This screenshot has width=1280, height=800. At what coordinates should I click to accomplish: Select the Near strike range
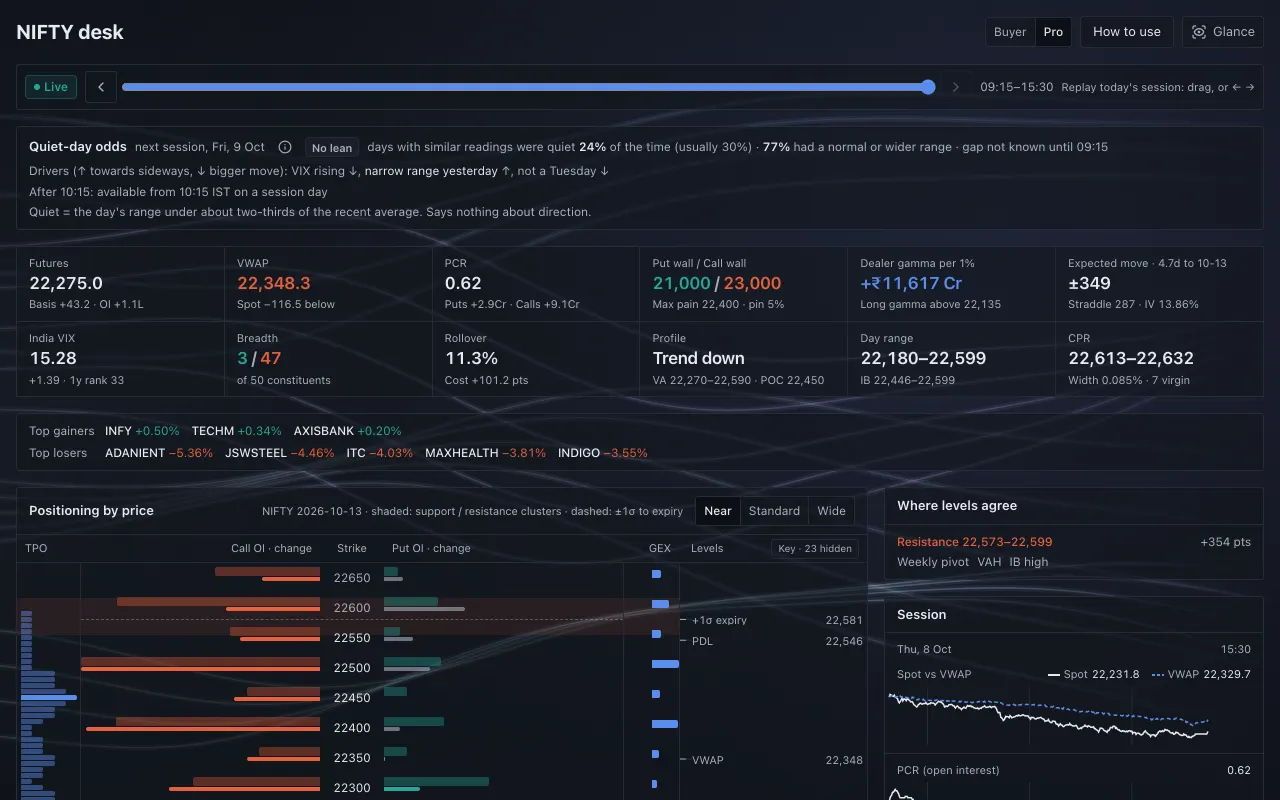click(x=718, y=511)
